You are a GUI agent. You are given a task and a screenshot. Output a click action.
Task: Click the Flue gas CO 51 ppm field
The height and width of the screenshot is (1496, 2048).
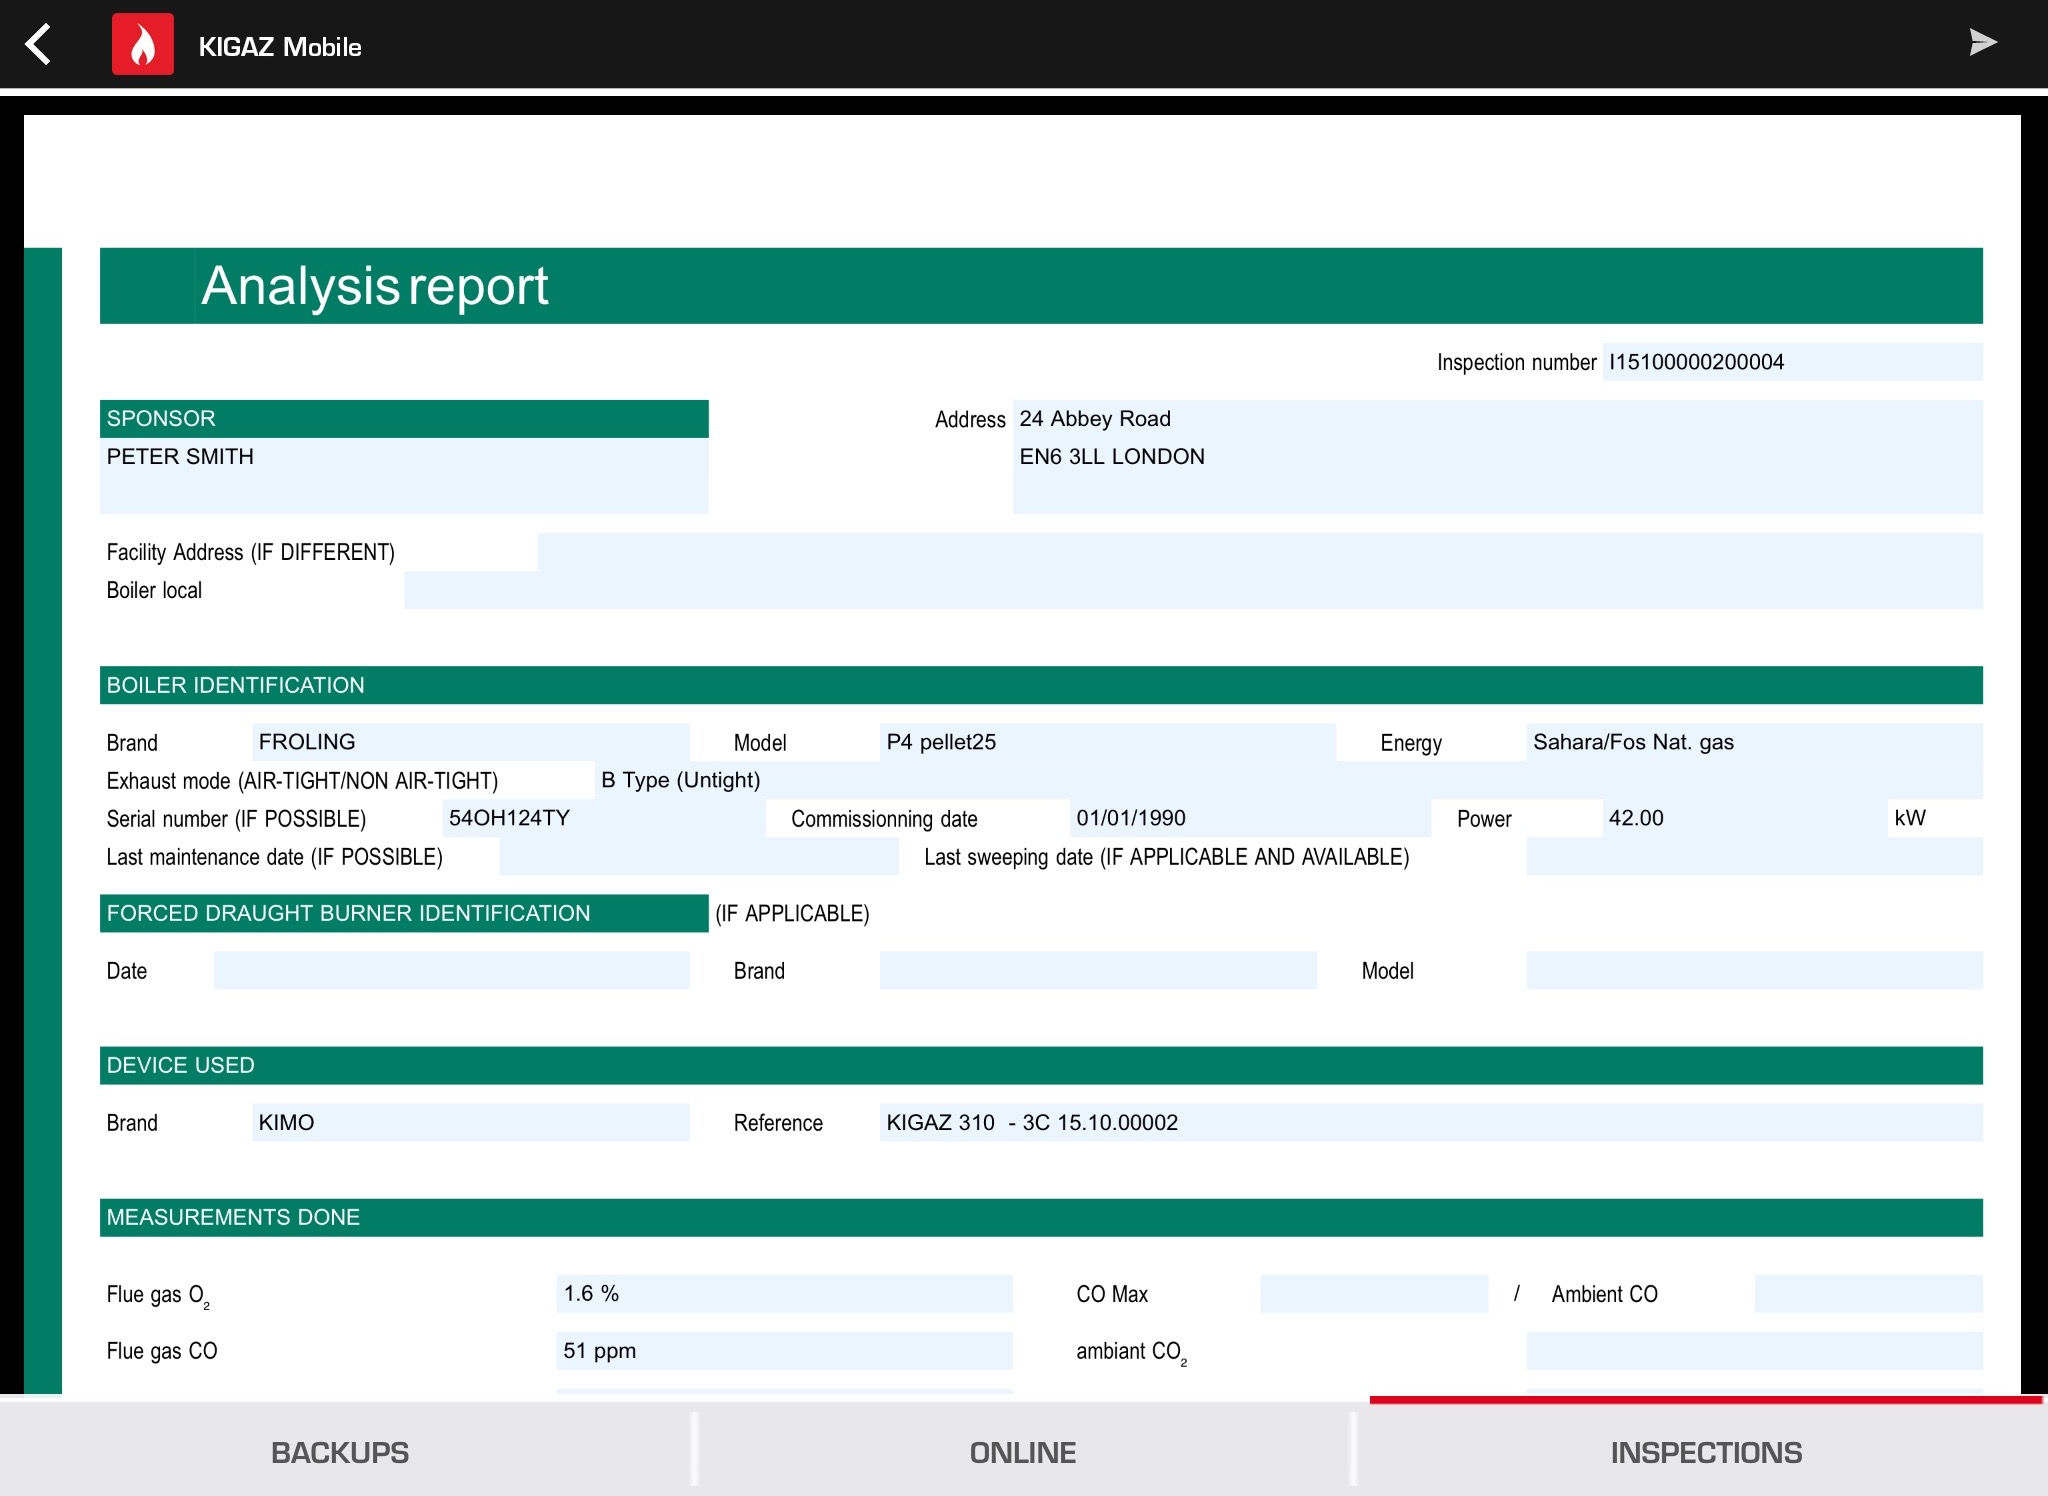tap(784, 1351)
